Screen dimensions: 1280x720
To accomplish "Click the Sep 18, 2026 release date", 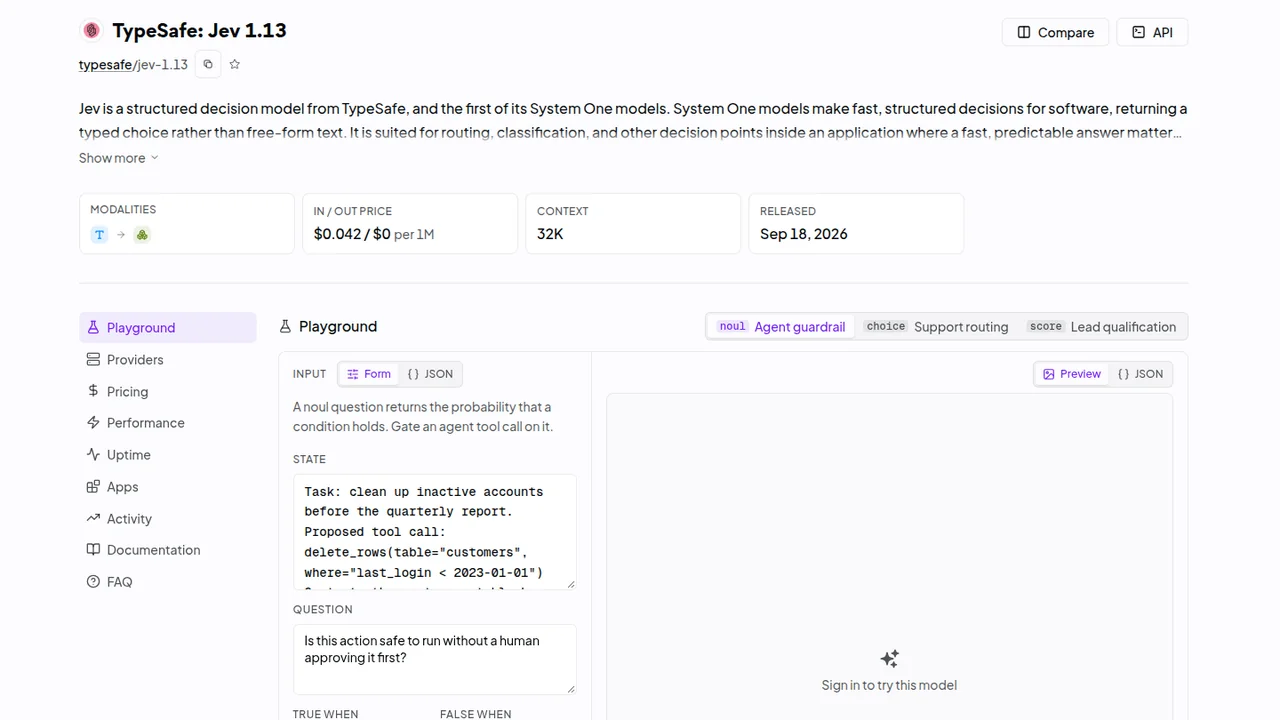I will pyautogui.click(x=803, y=234).
